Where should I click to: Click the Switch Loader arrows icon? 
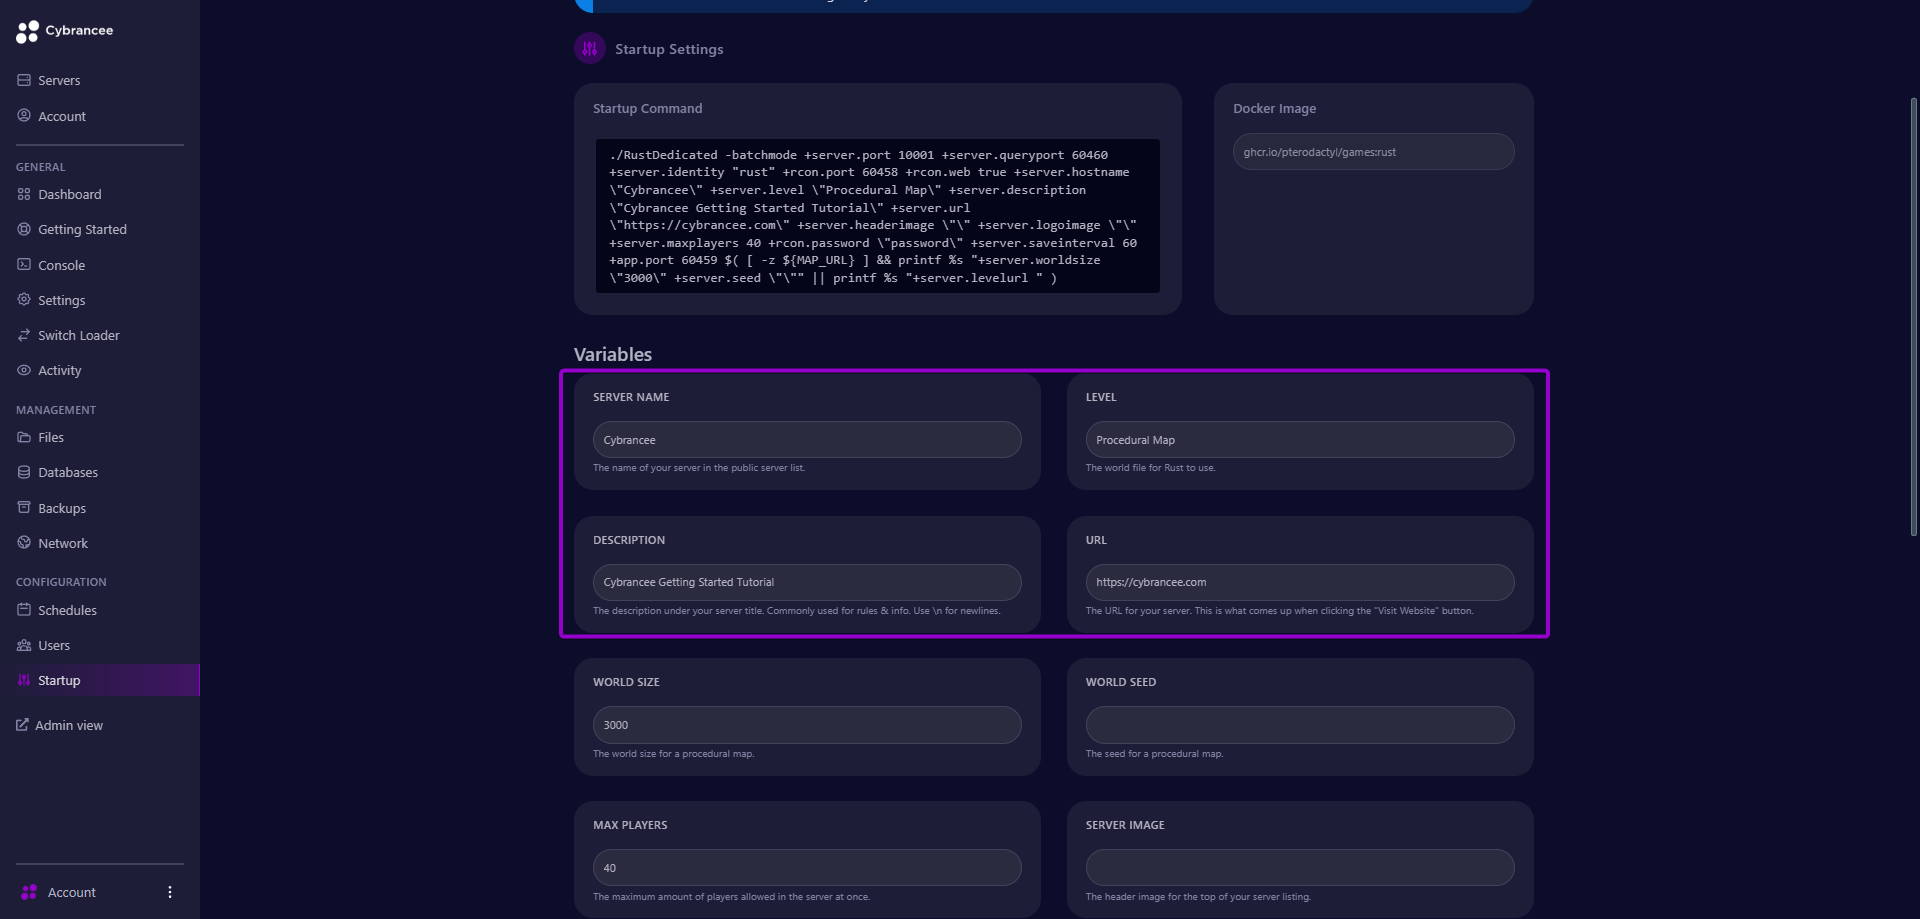(24, 335)
